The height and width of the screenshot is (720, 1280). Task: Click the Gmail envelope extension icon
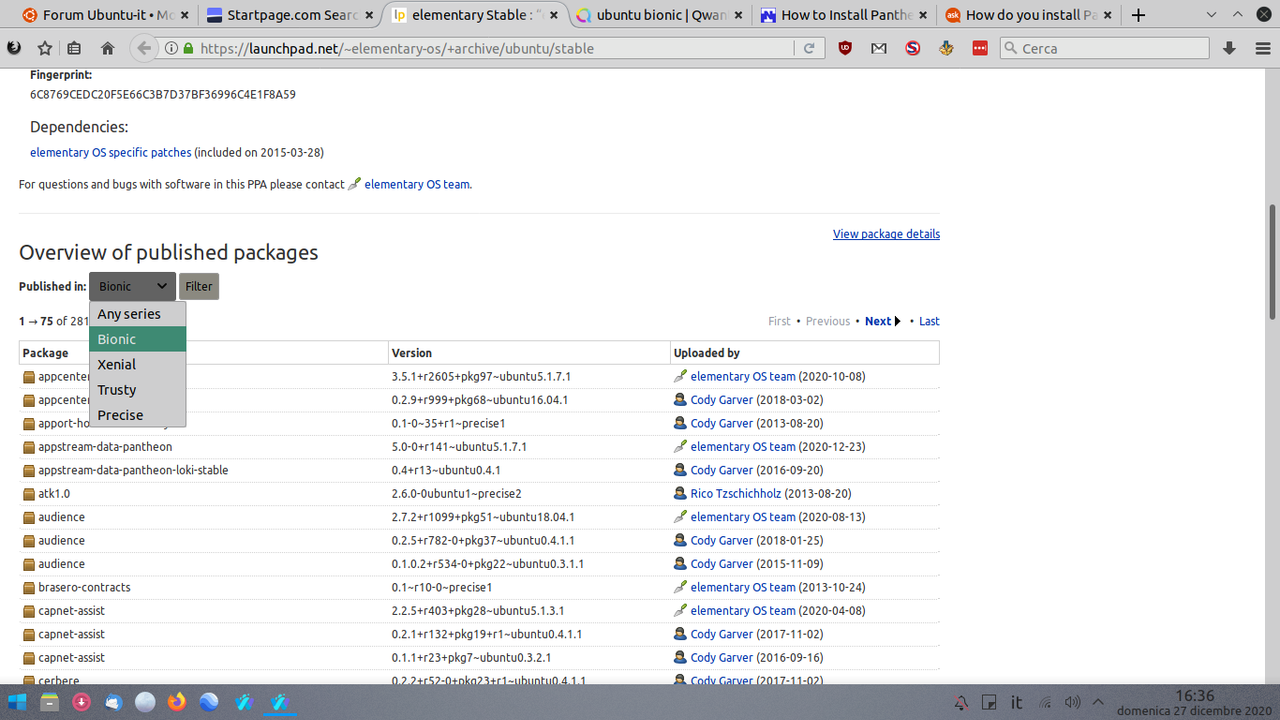(879, 48)
